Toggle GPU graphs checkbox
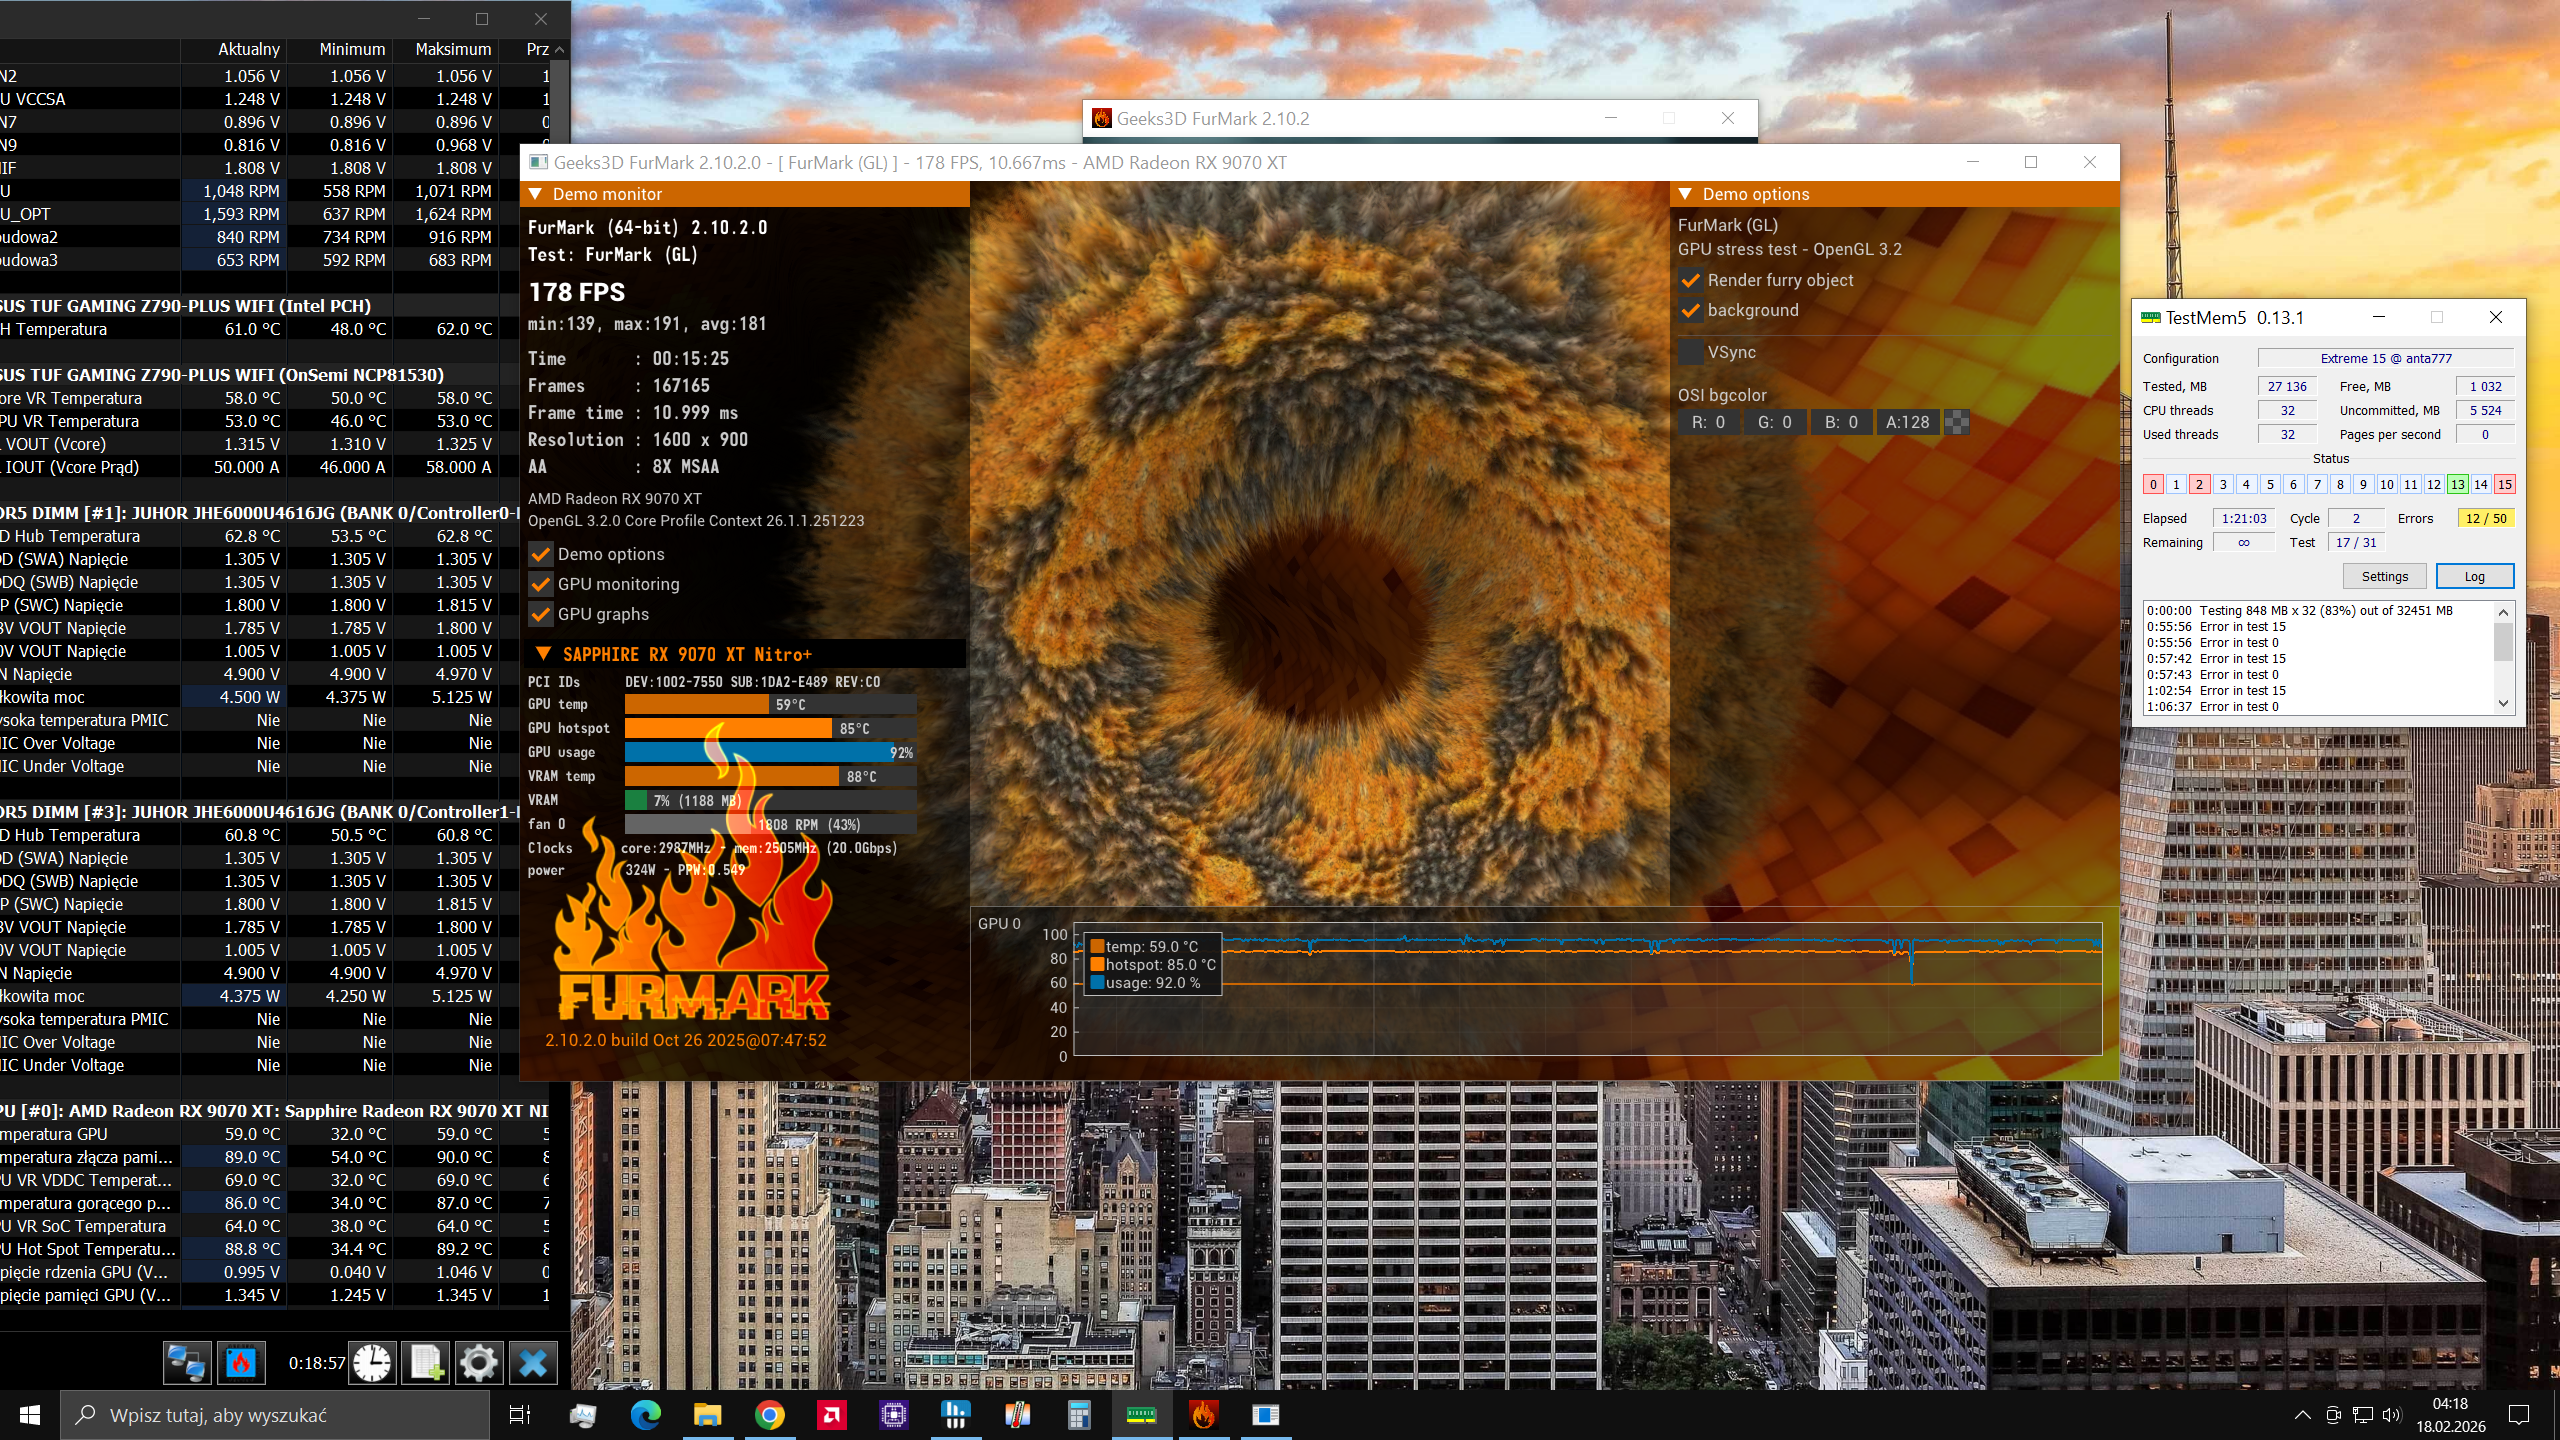This screenshot has height=1440, width=2560. point(541,614)
